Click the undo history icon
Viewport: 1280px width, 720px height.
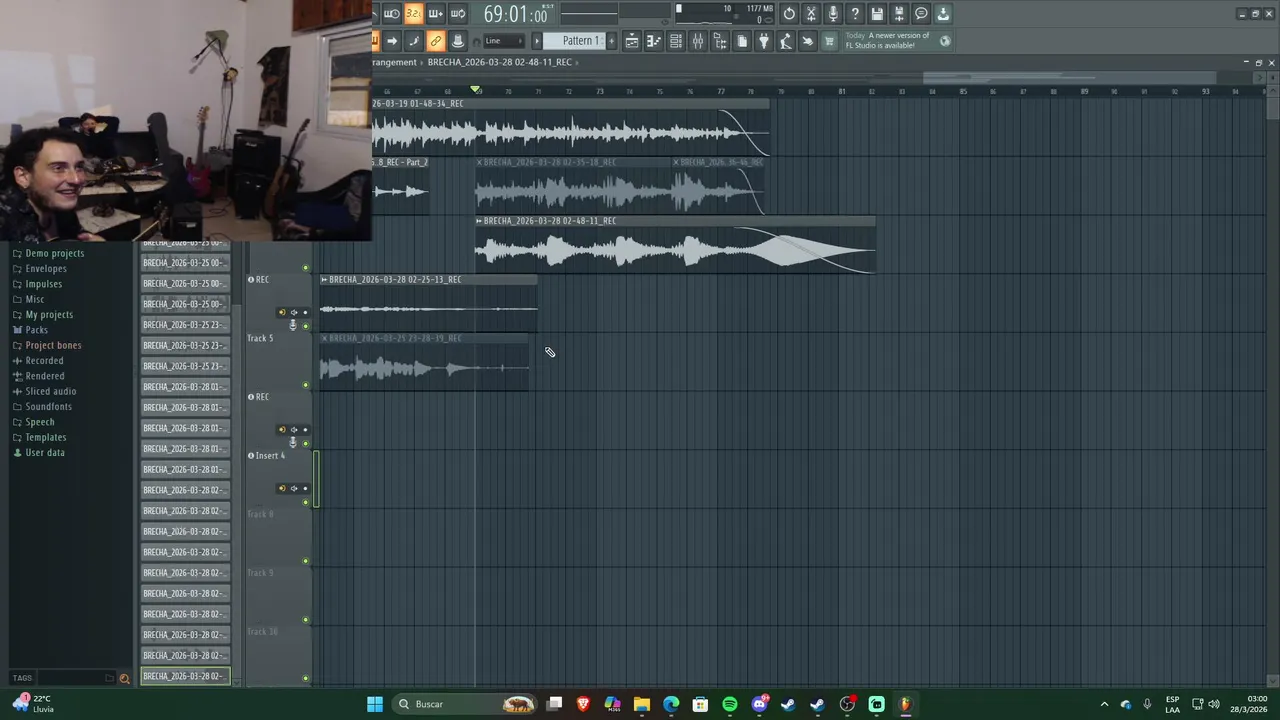(788, 14)
